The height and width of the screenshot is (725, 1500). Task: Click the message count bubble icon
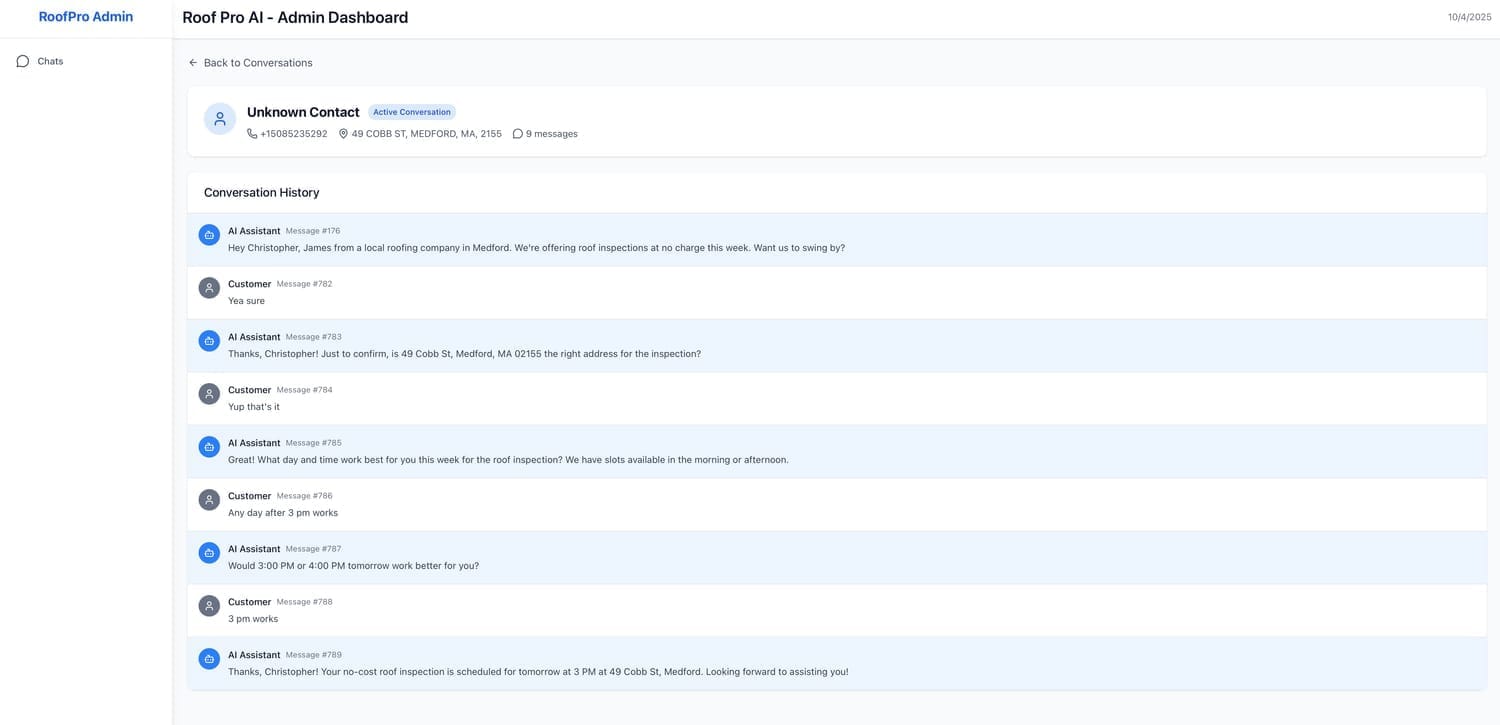pyautogui.click(x=518, y=134)
